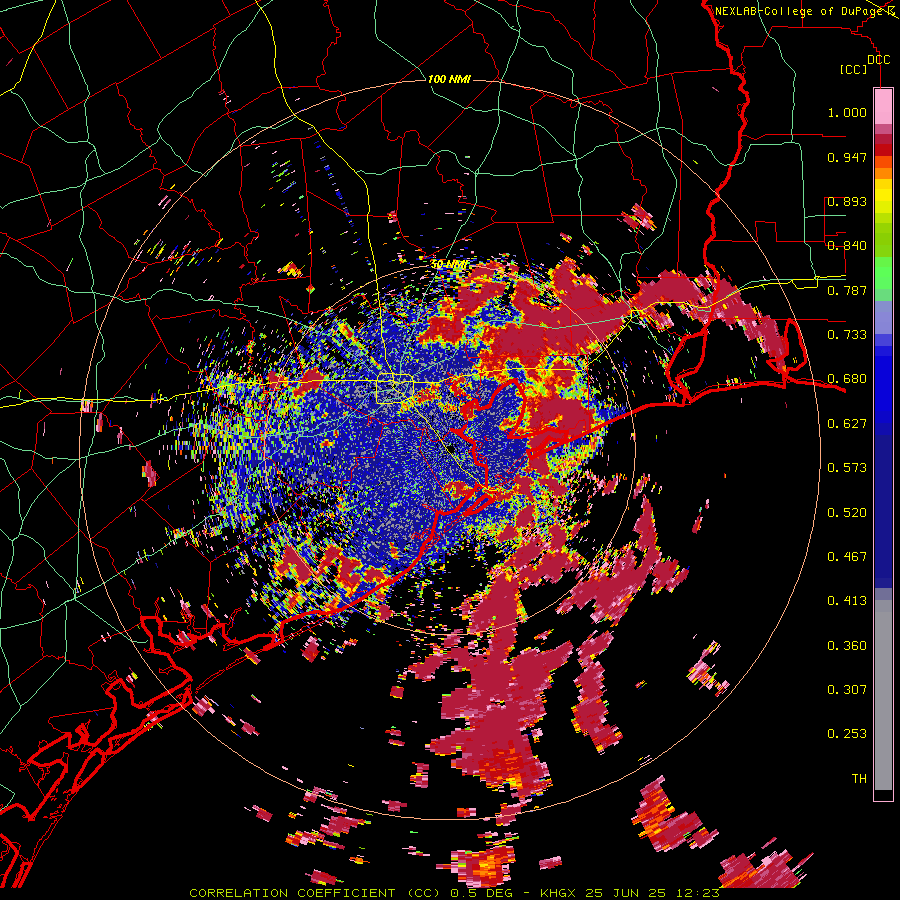Click the TH threshold label
This screenshot has height=900, width=900.
(x=859, y=779)
